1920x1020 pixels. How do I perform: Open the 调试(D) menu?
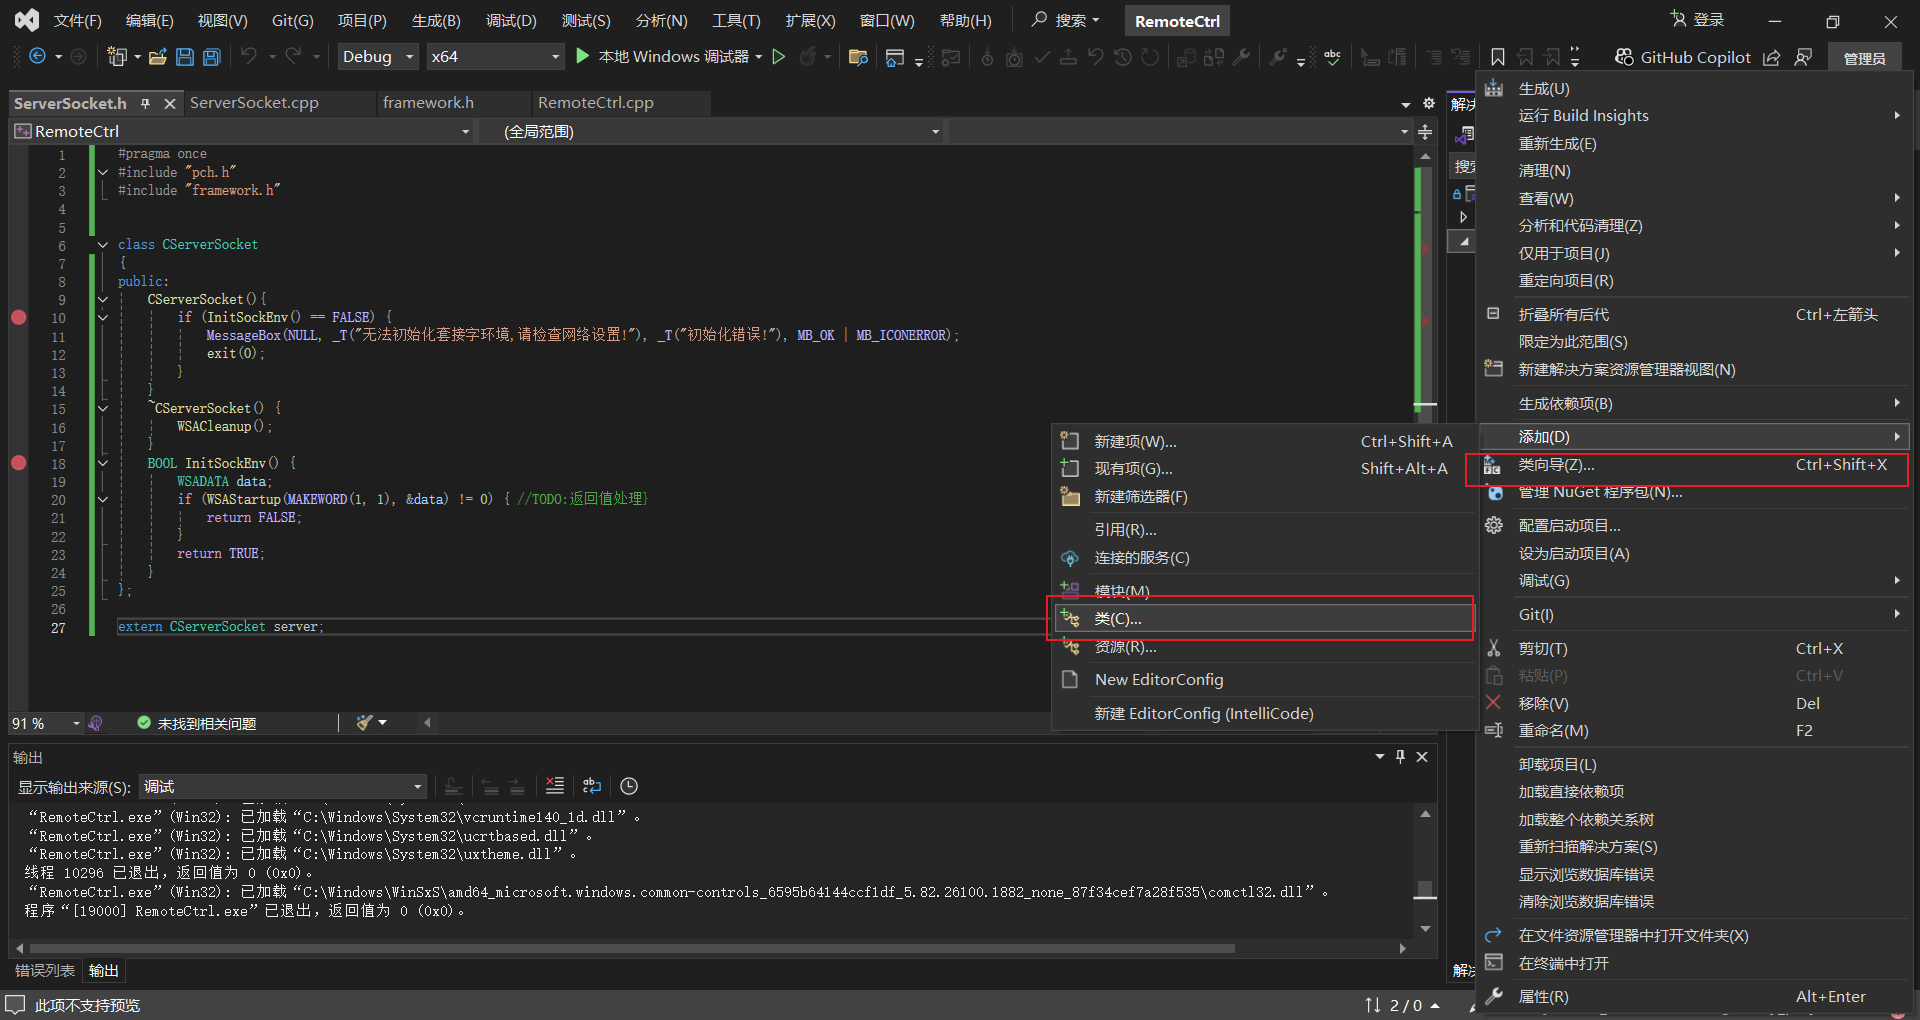[511, 20]
